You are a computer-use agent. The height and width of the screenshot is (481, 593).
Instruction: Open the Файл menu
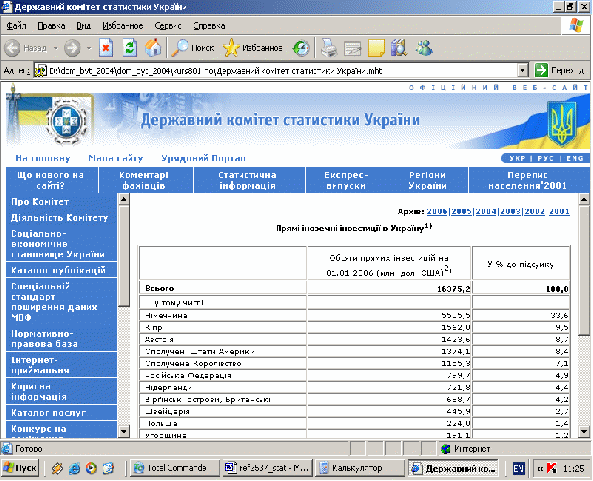click(16, 26)
